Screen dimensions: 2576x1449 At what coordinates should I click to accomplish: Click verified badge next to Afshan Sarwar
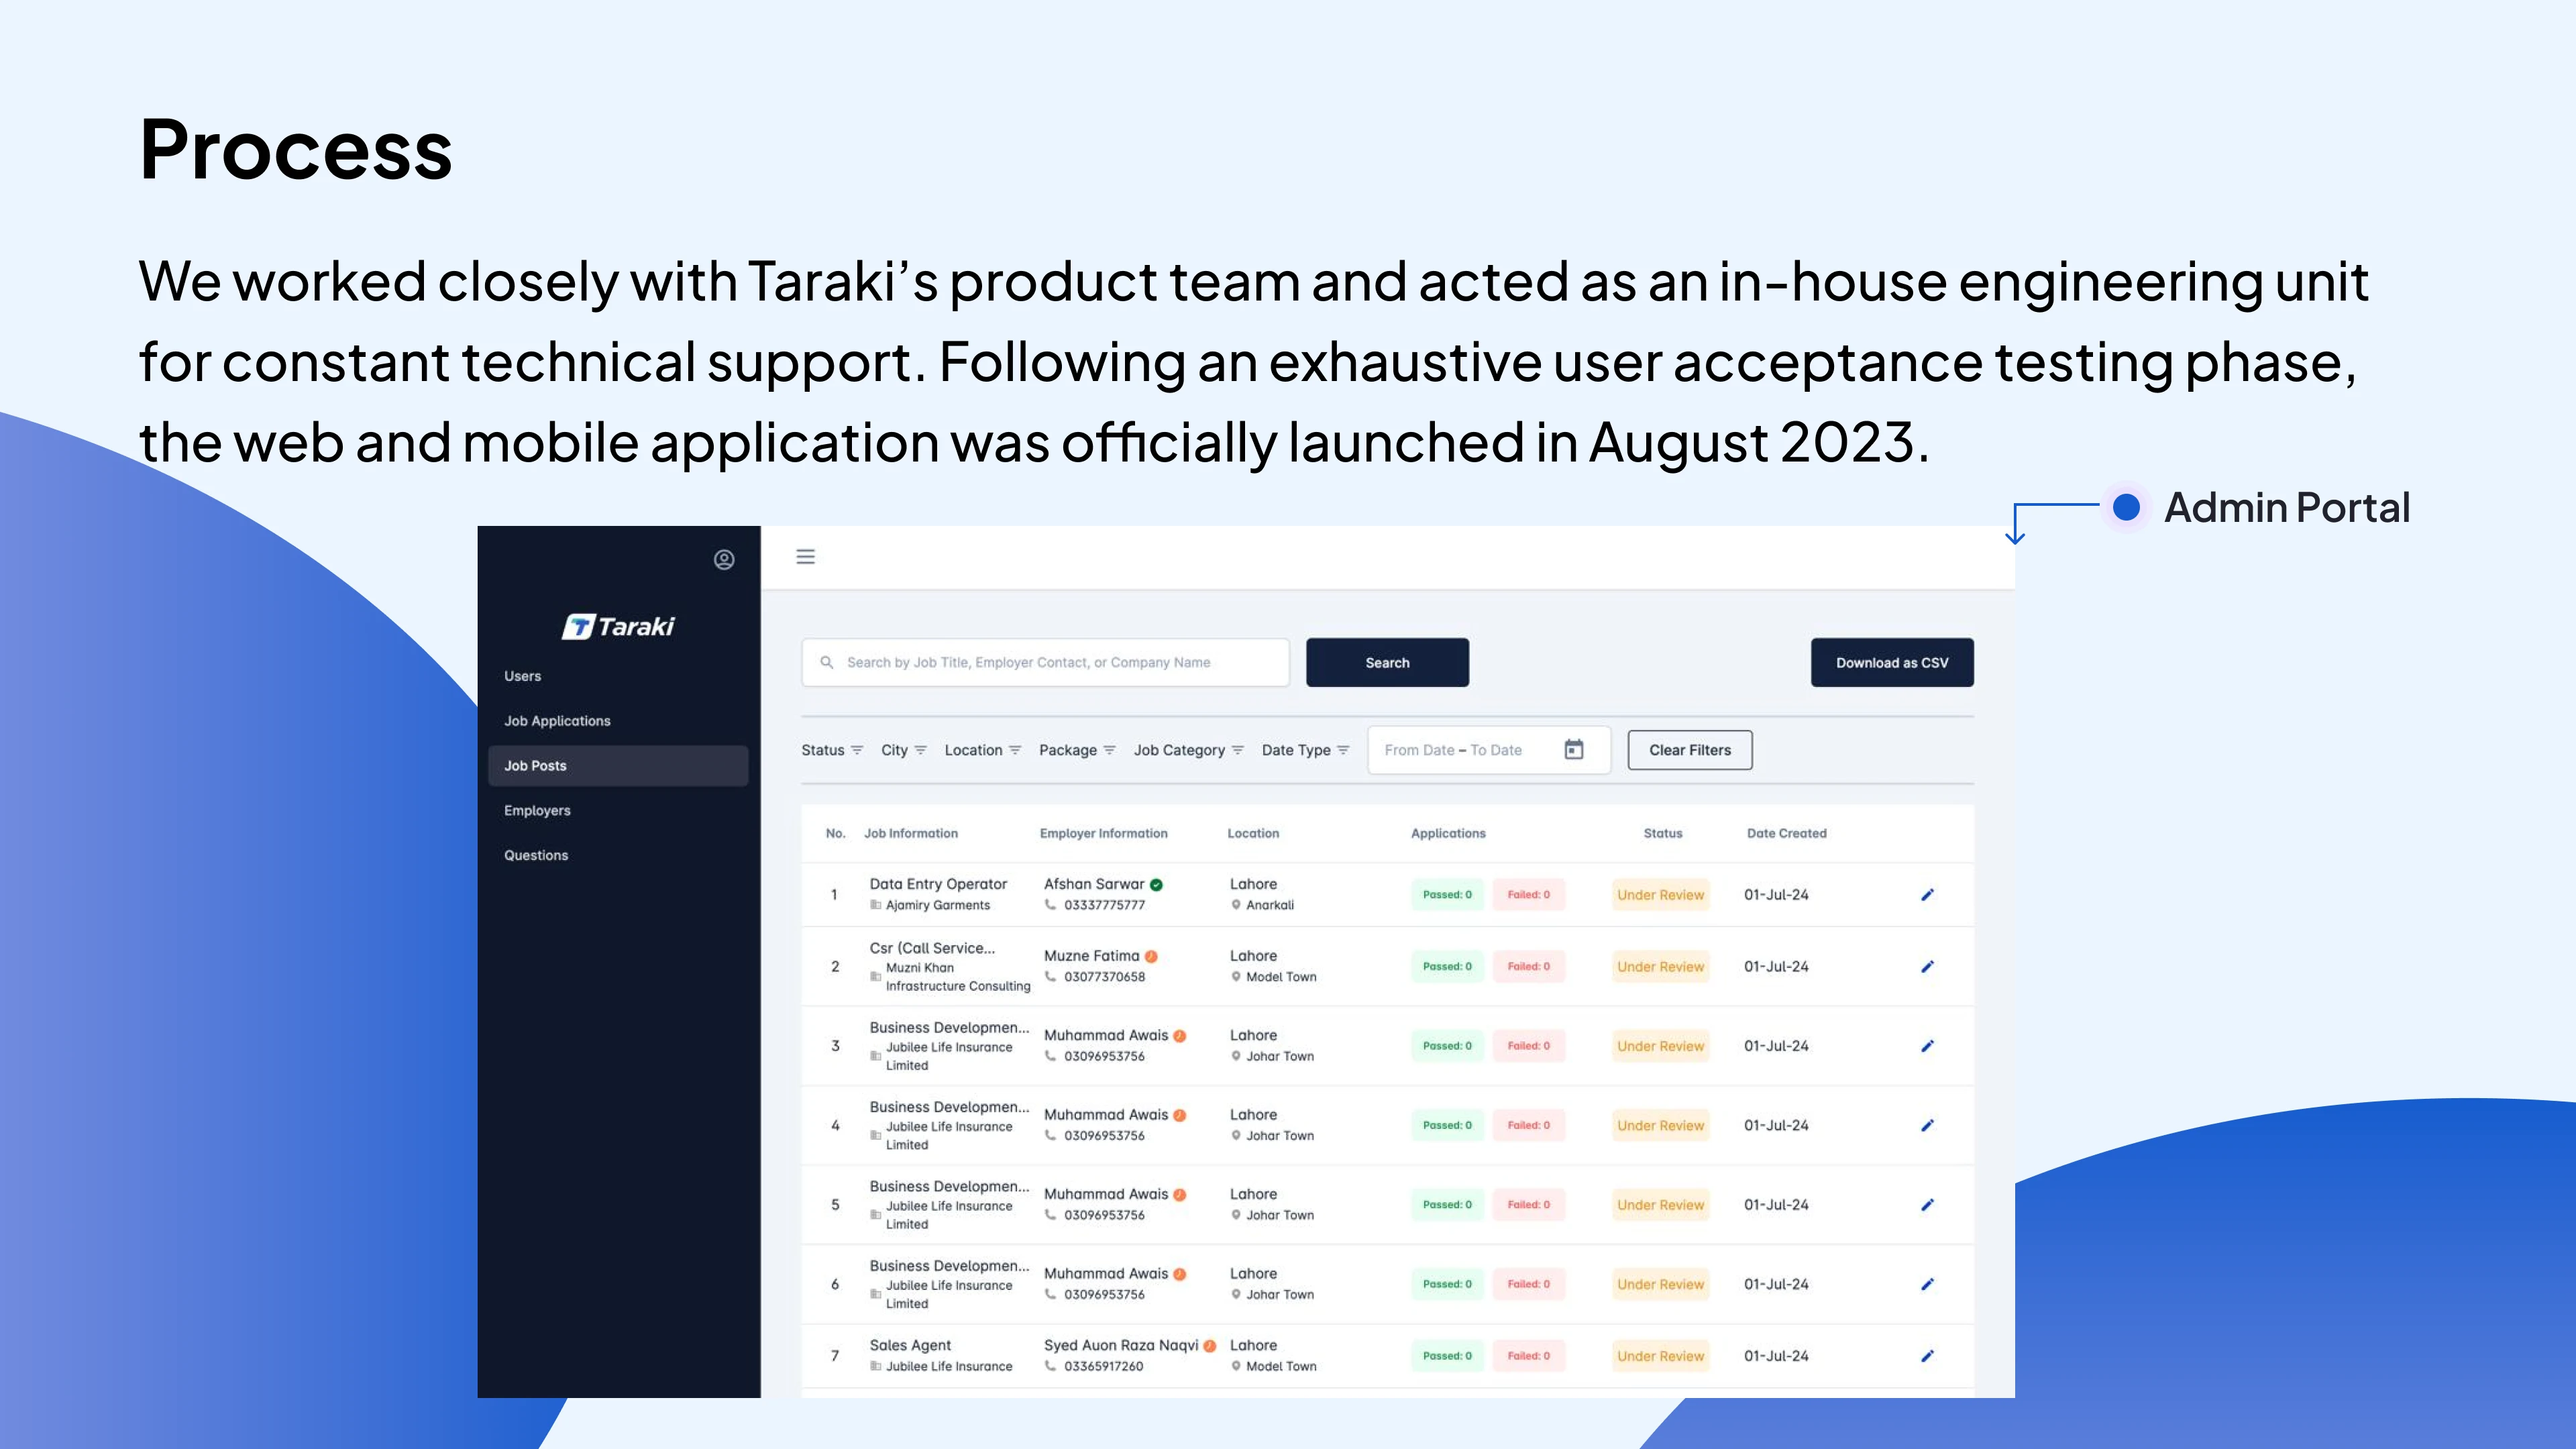coord(1156,884)
